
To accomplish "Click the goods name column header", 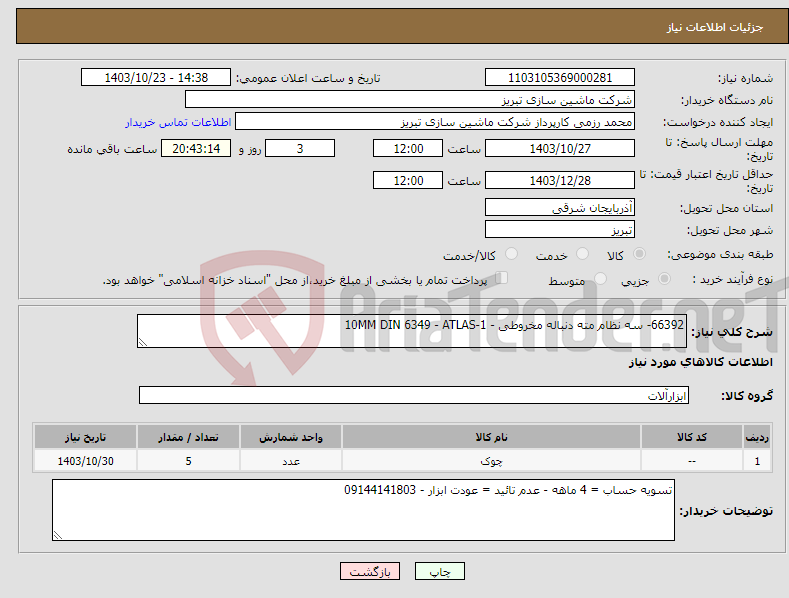I will click(491, 437).
